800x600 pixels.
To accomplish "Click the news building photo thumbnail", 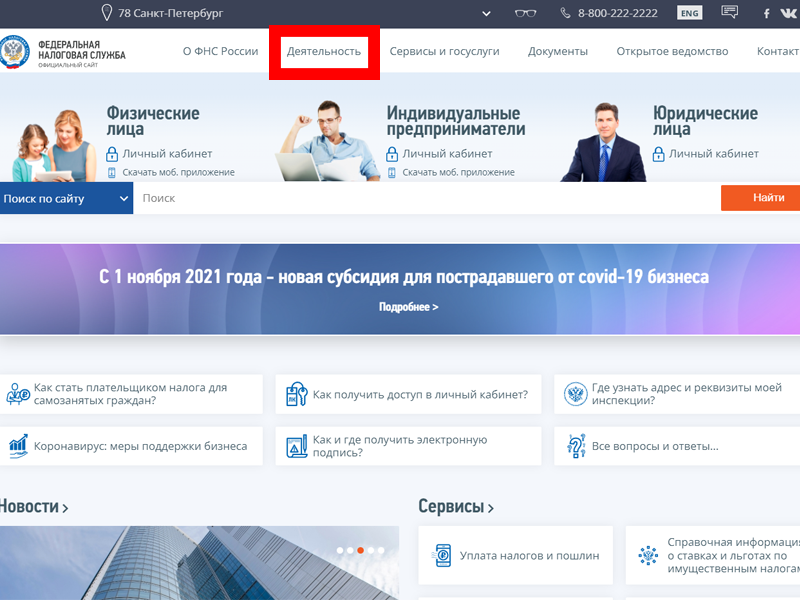I will pyautogui.click(x=199, y=563).
